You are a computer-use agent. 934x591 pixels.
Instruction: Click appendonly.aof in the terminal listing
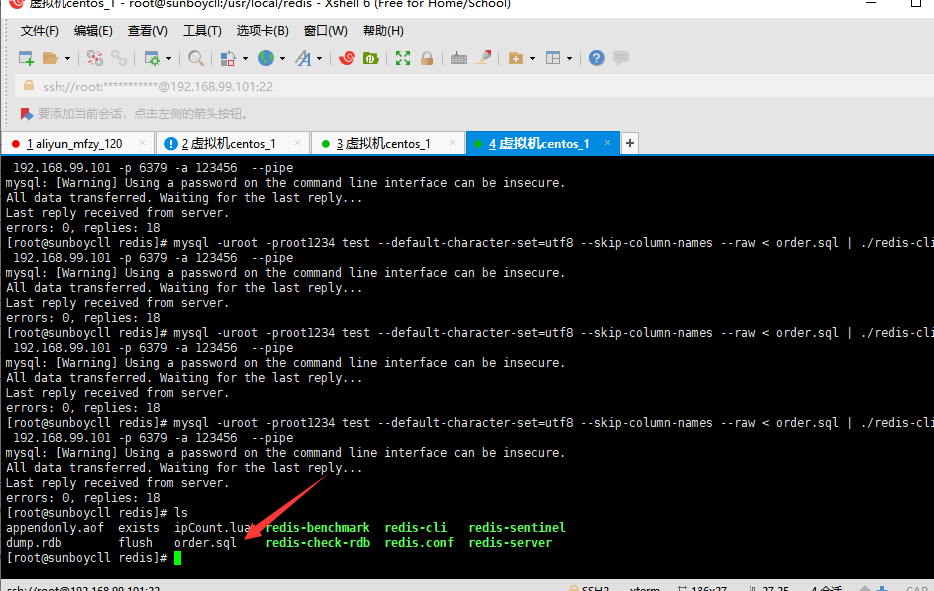[55, 528]
